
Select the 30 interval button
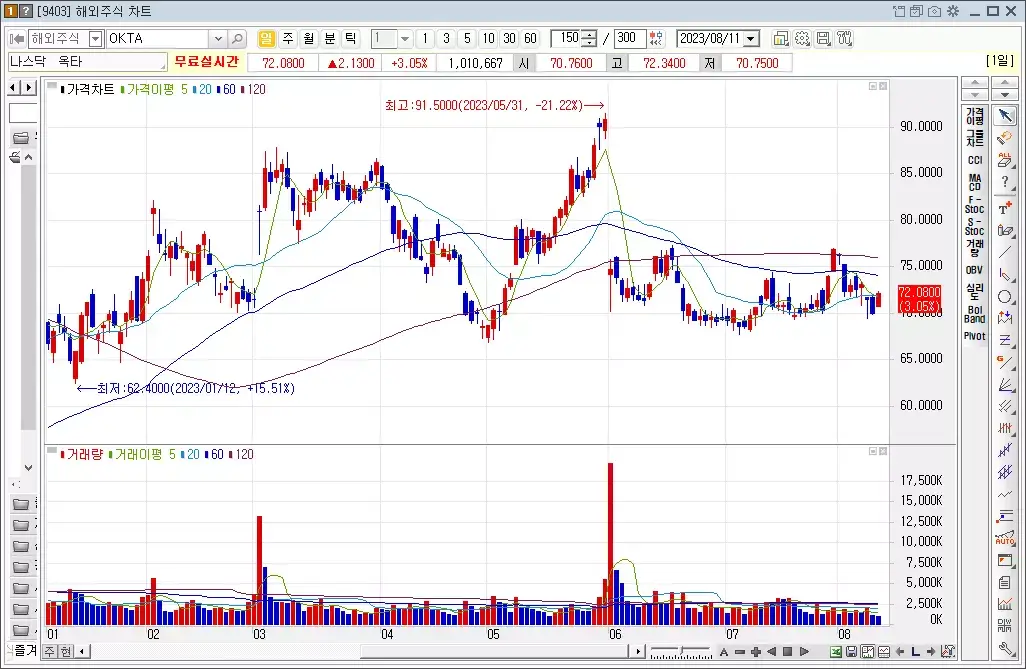509,39
